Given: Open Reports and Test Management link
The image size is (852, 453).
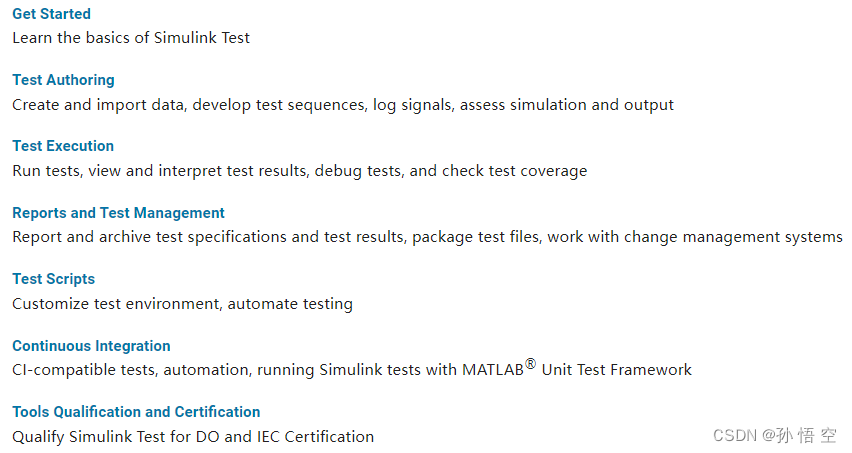Looking at the screenshot, I should tap(118, 213).
